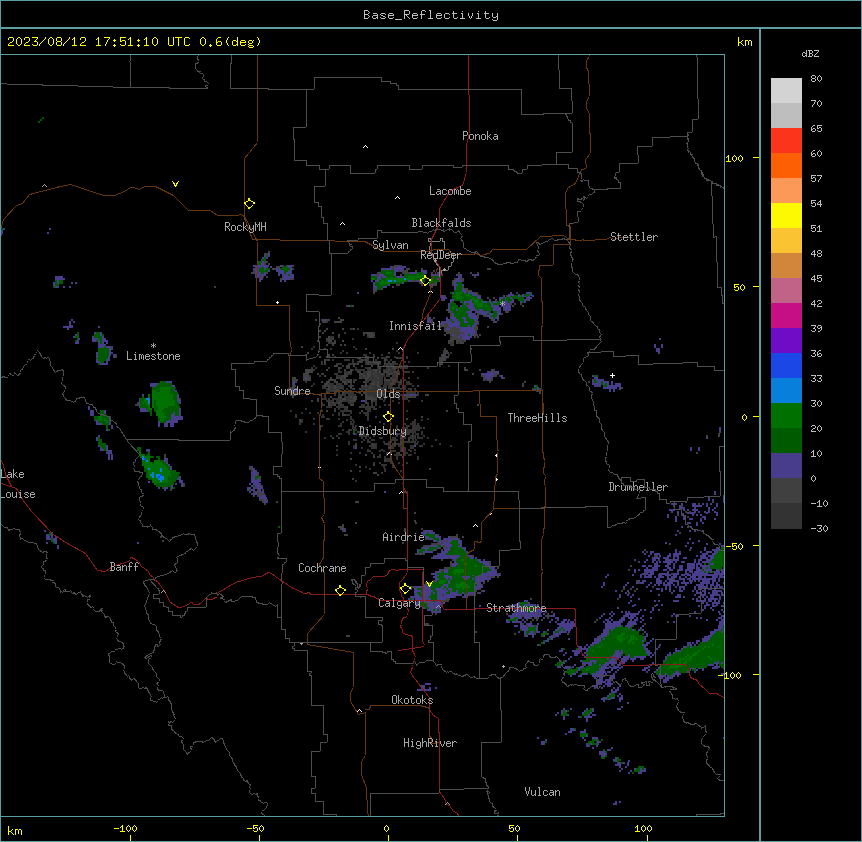Click the RockyMH map label
This screenshot has height=842, width=862.
tap(245, 226)
